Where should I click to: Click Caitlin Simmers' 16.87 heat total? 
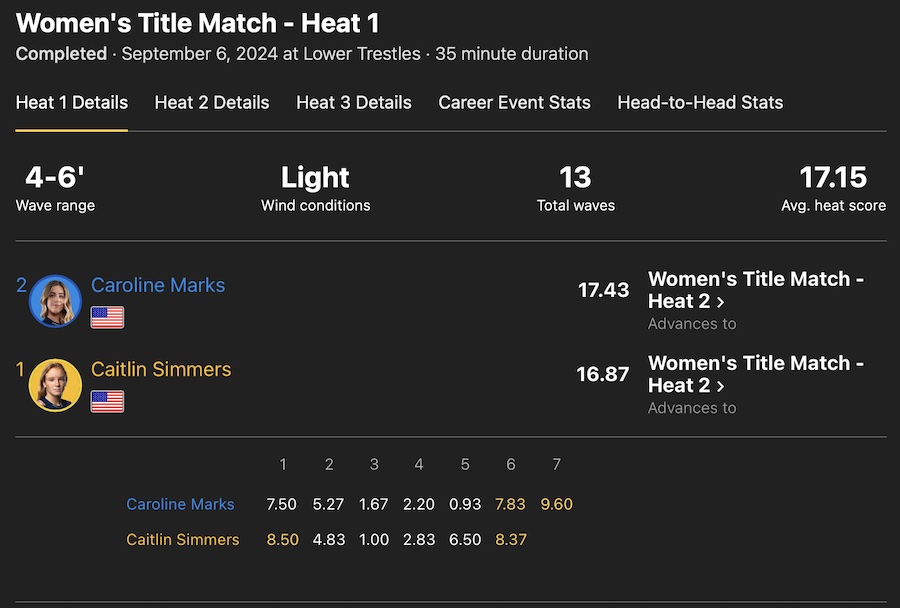tap(603, 374)
